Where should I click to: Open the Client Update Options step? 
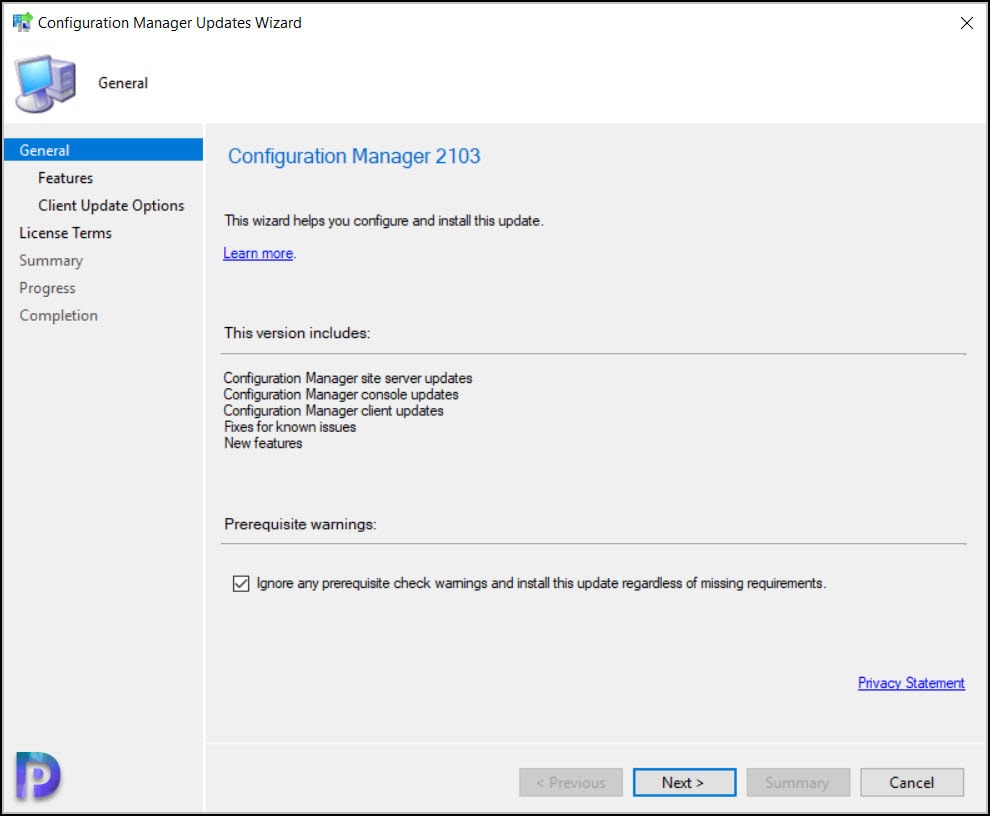(111, 206)
